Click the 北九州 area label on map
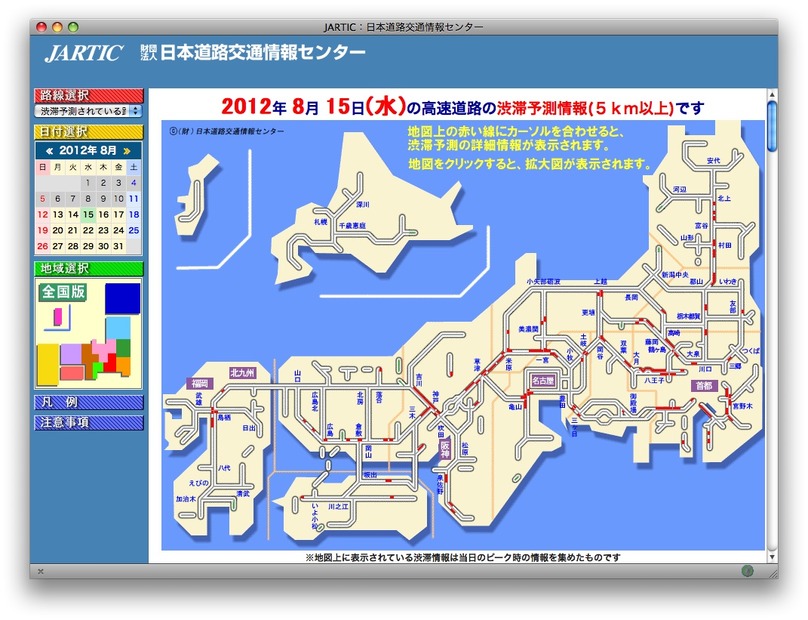The height and width of the screenshot is (620, 808). click(x=243, y=372)
